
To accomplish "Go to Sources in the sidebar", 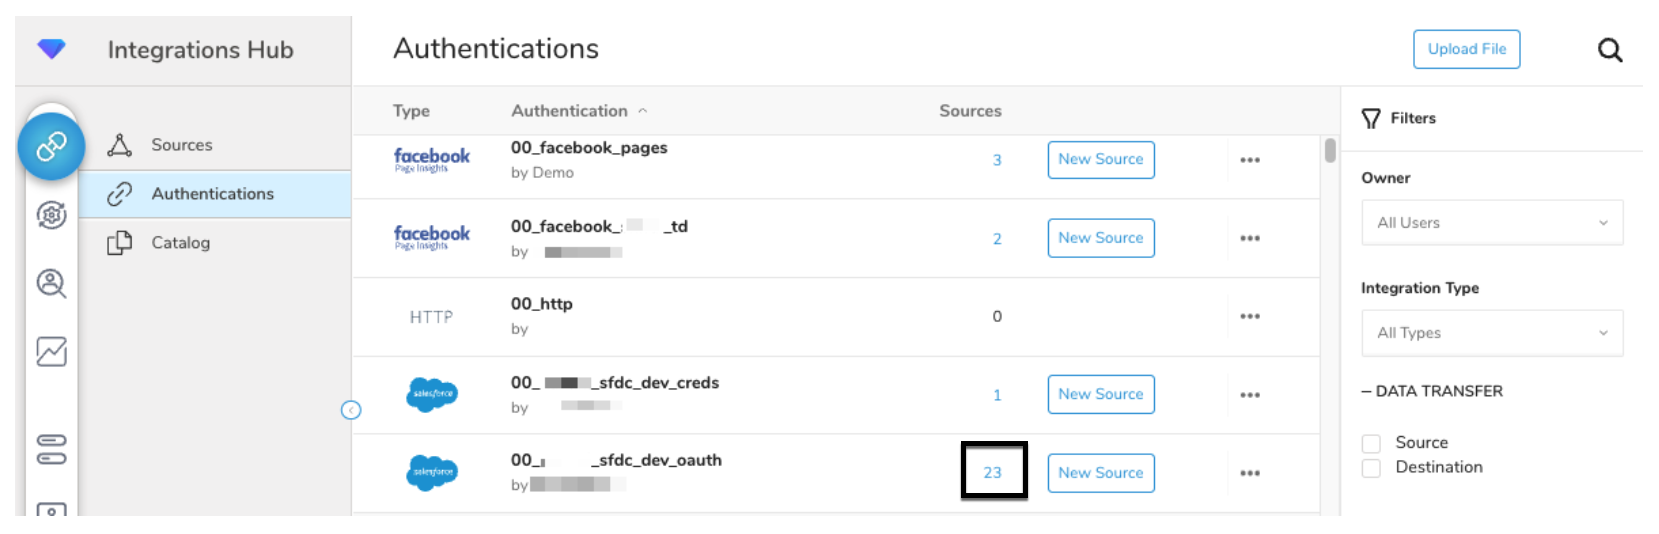I will 181,145.
